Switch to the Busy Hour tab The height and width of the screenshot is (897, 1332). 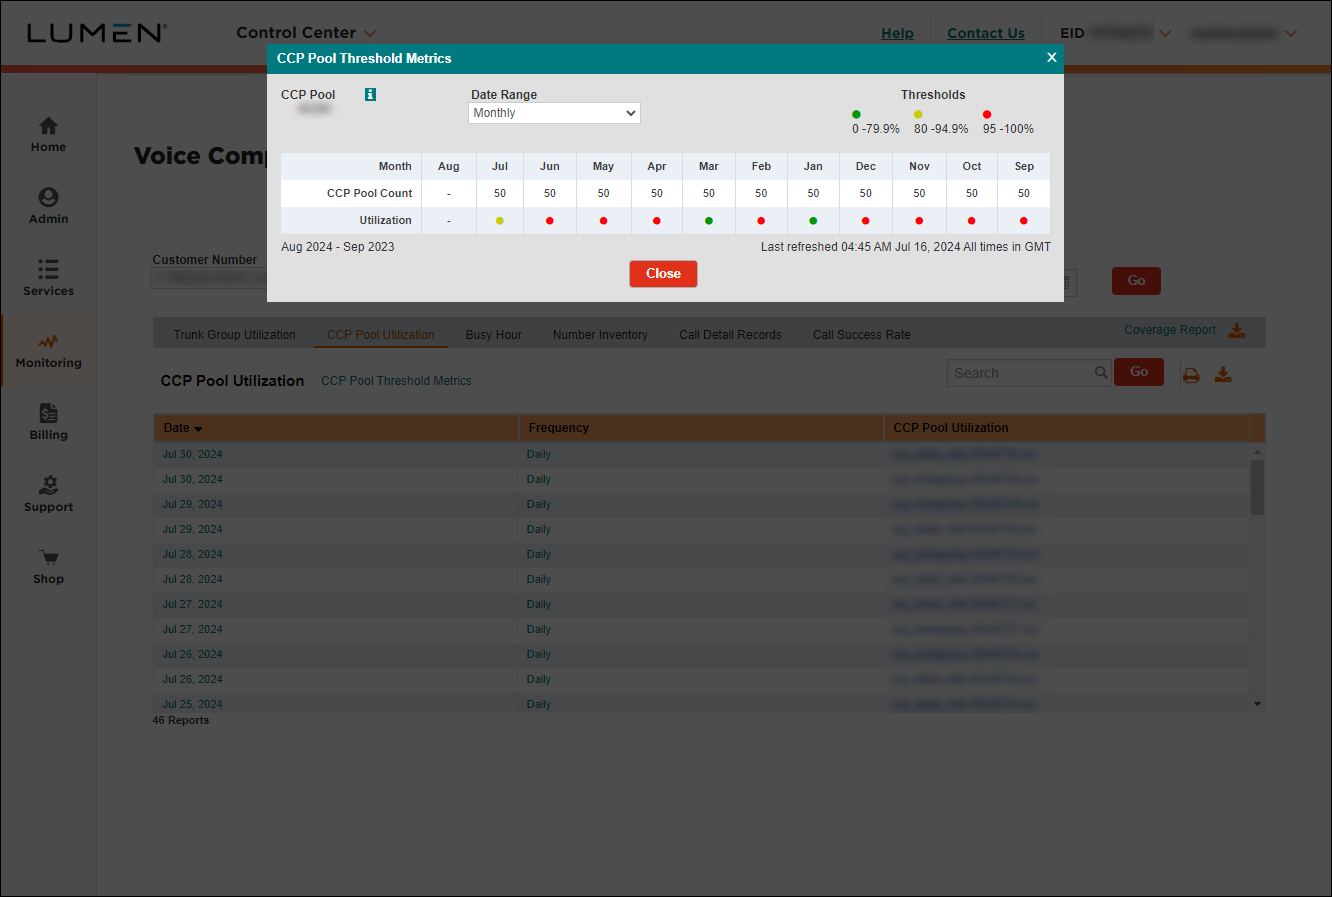pos(493,334)
